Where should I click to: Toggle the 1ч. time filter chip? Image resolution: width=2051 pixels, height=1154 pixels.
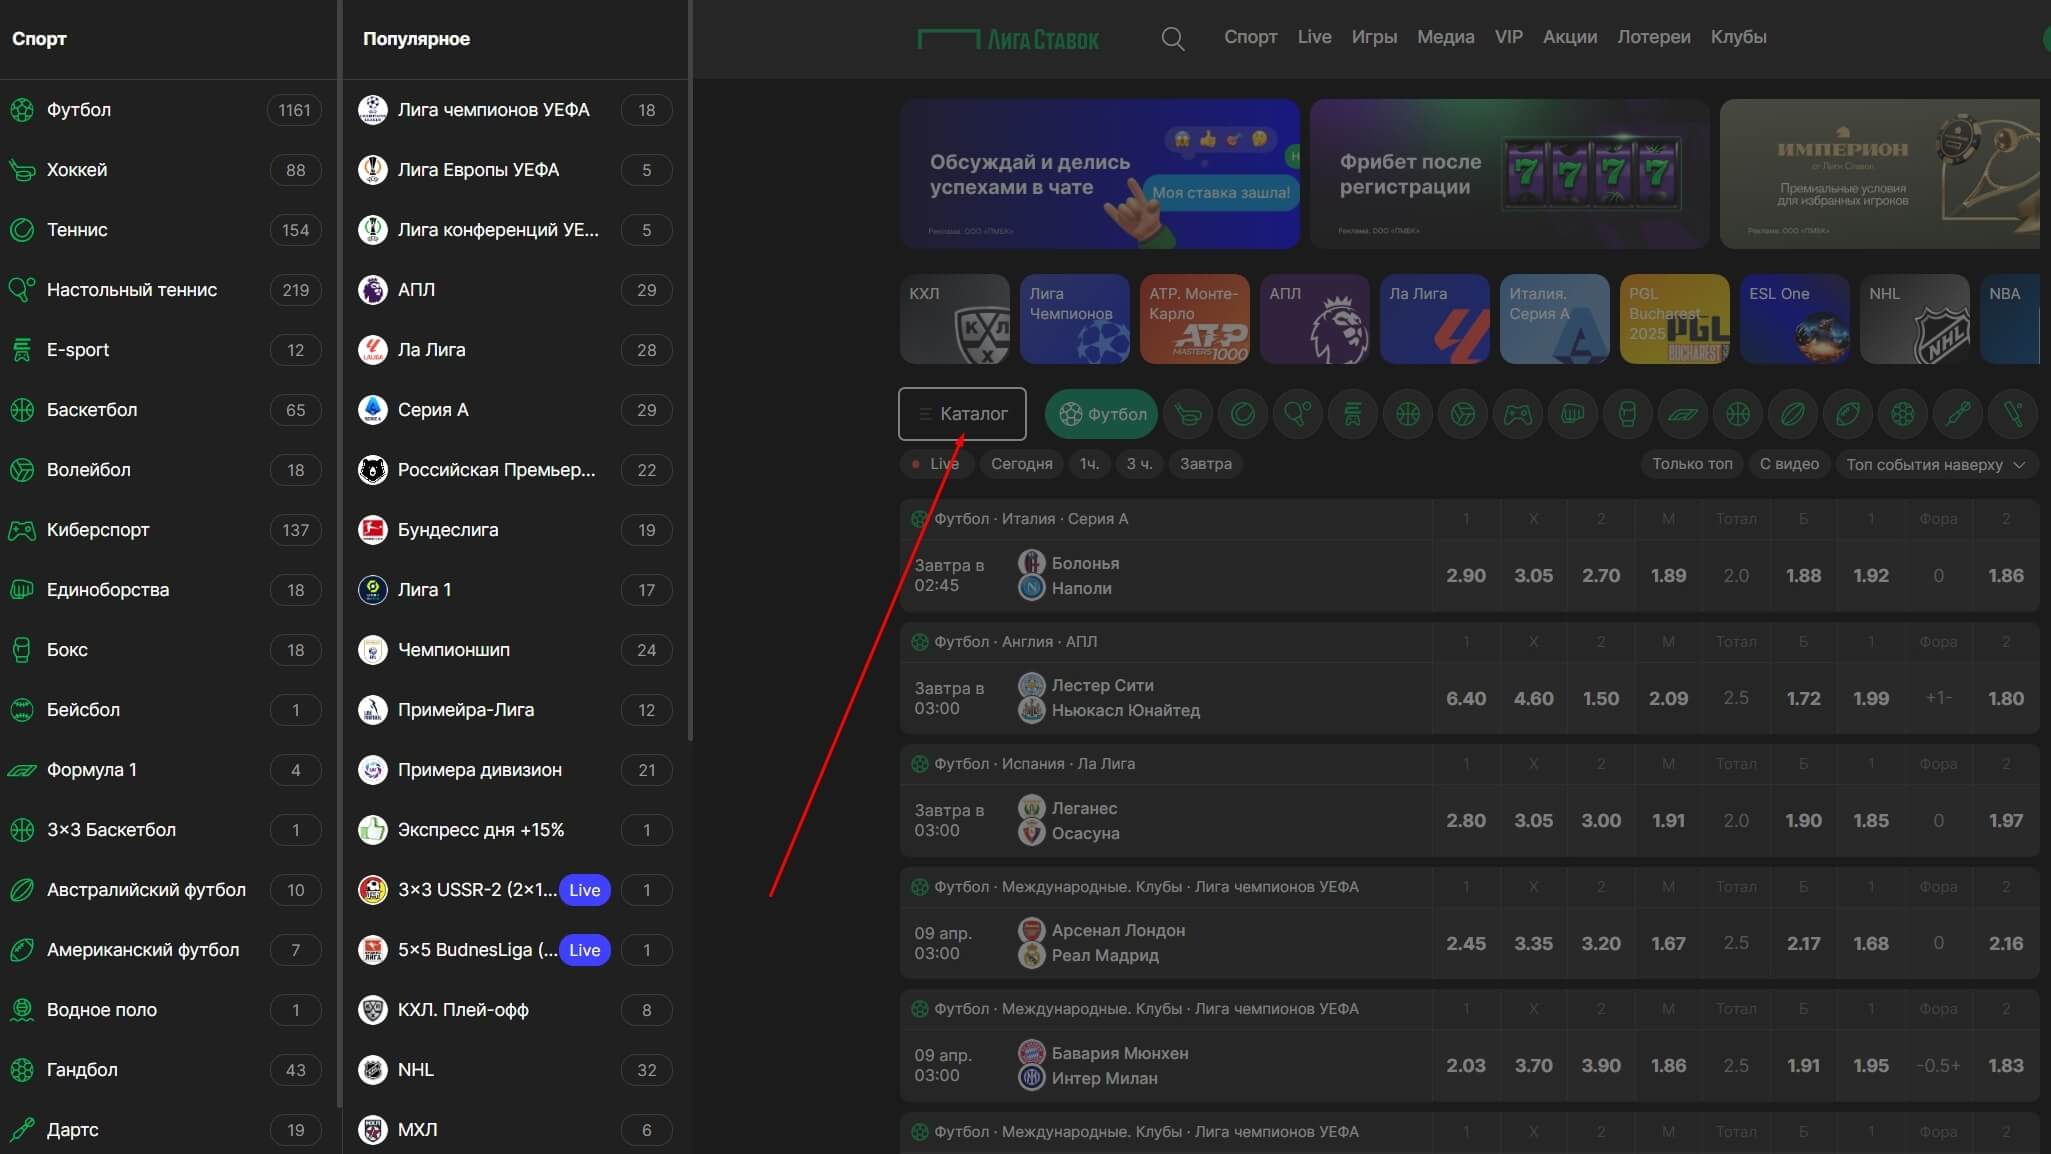pyautogui.click(x=1089, y=464)
